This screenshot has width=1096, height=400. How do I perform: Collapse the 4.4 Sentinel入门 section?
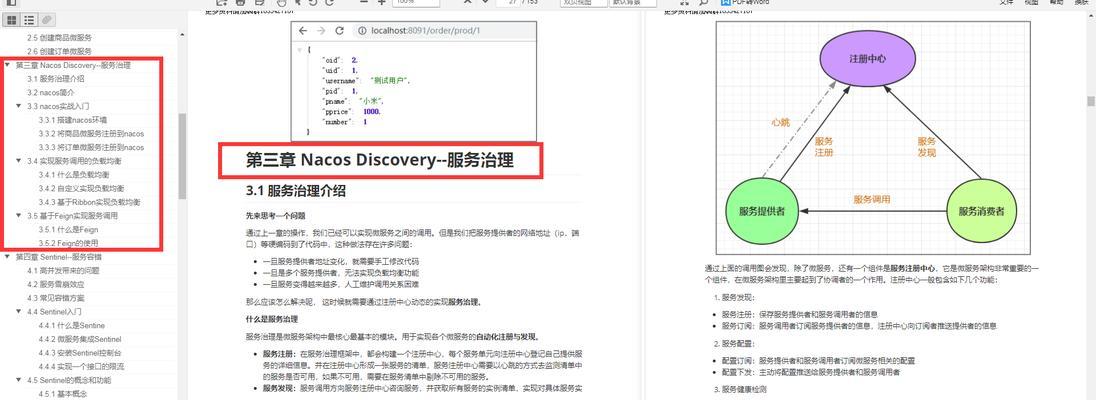(x=19, y=312)
